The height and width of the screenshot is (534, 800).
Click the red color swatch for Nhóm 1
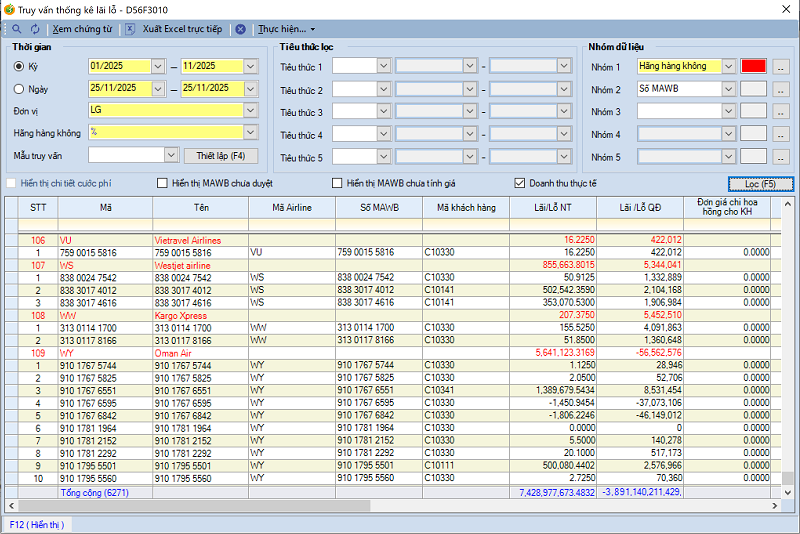tap(753, 67)
